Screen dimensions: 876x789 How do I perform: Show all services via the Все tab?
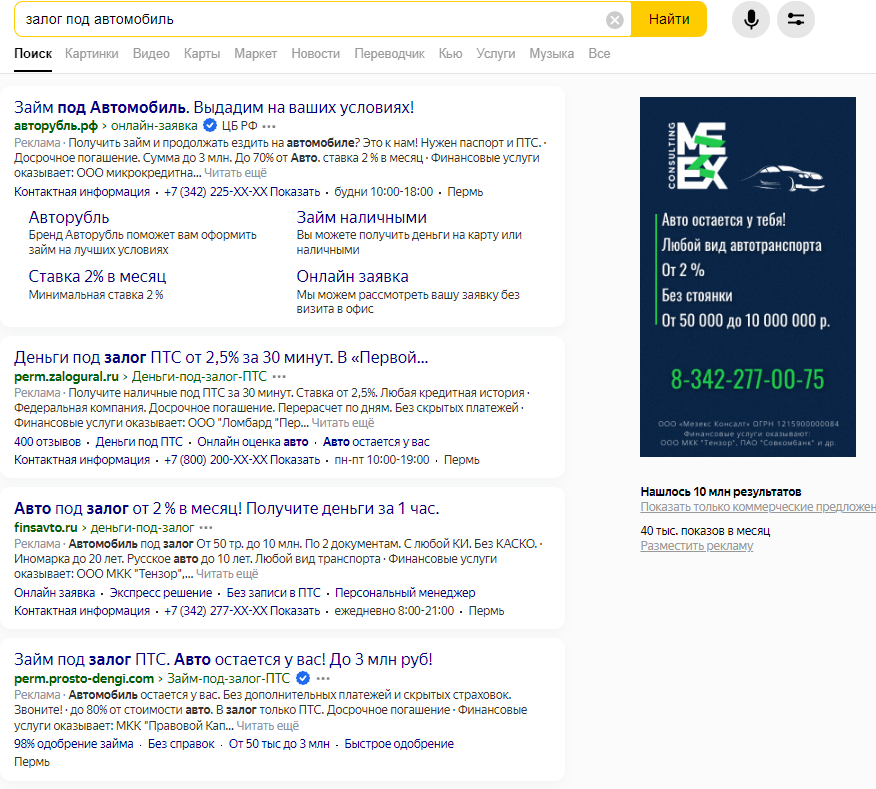pyautogui.click(x=599, y=54)
